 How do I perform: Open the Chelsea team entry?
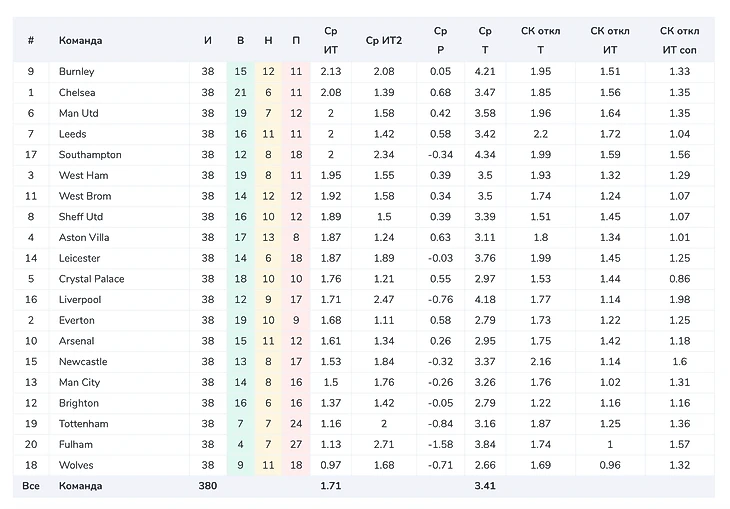(77, 93)
